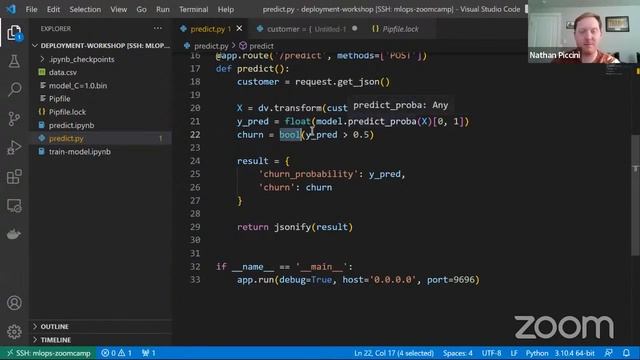Open the Edit menu
Viewport: 640px width, 360px height.
coord(53,9)
